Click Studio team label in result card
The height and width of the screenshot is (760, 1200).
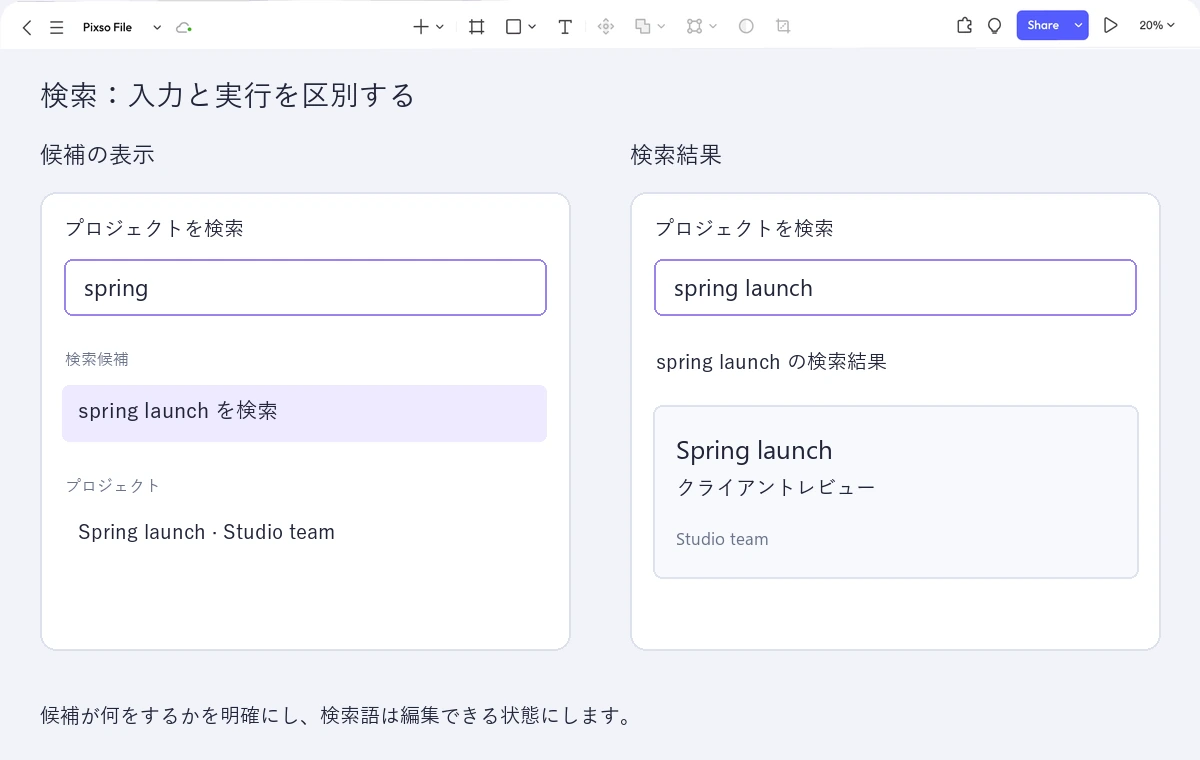[722, 539]
